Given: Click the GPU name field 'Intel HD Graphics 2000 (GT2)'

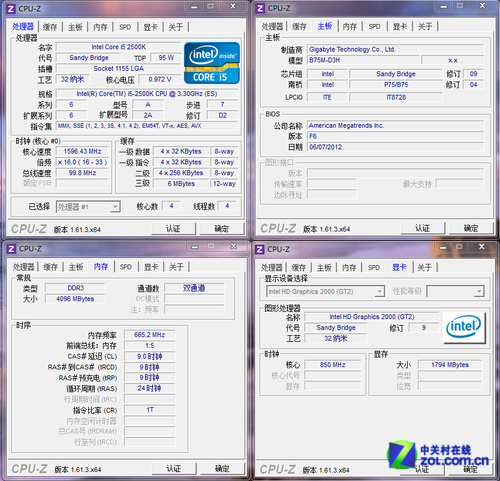Looking at the screenshot, I should 372,317.
